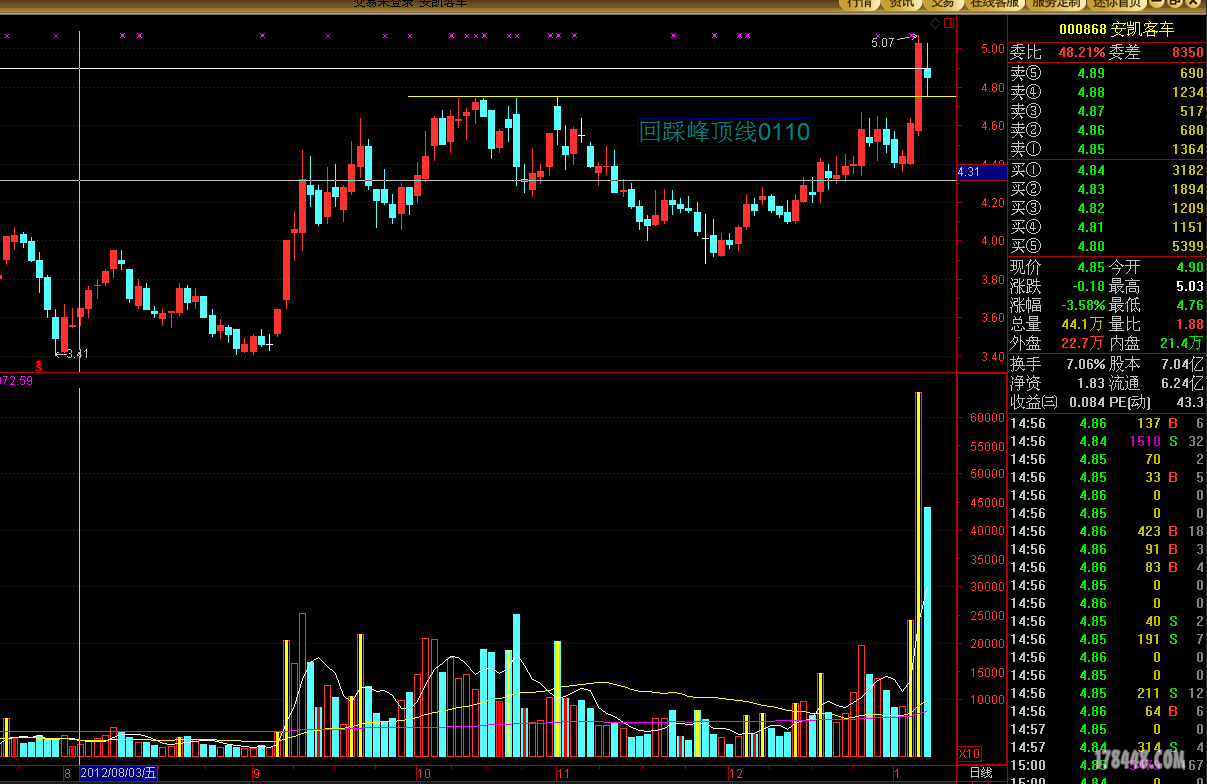Open the 行情 (Quotes) tab
Screen dimensions: 1207x784
point(860,4)
